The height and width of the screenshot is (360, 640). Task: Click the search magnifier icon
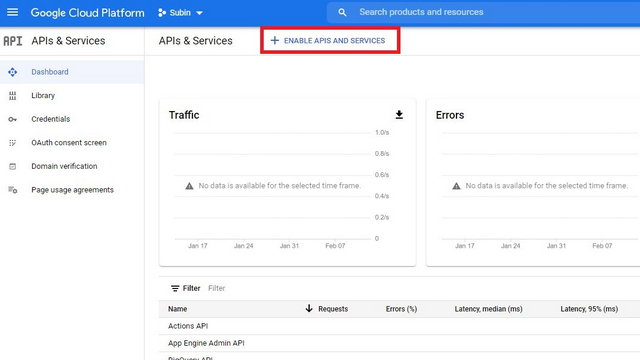342,13
